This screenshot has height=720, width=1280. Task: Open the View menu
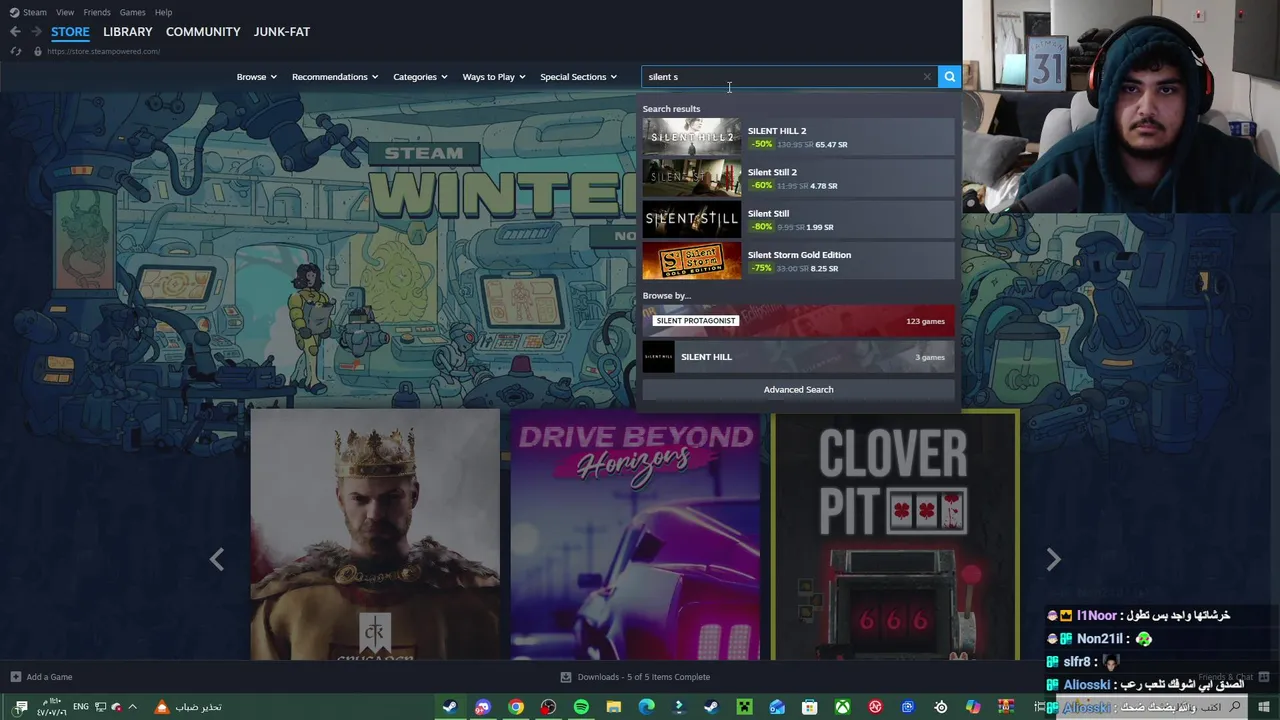65,12
